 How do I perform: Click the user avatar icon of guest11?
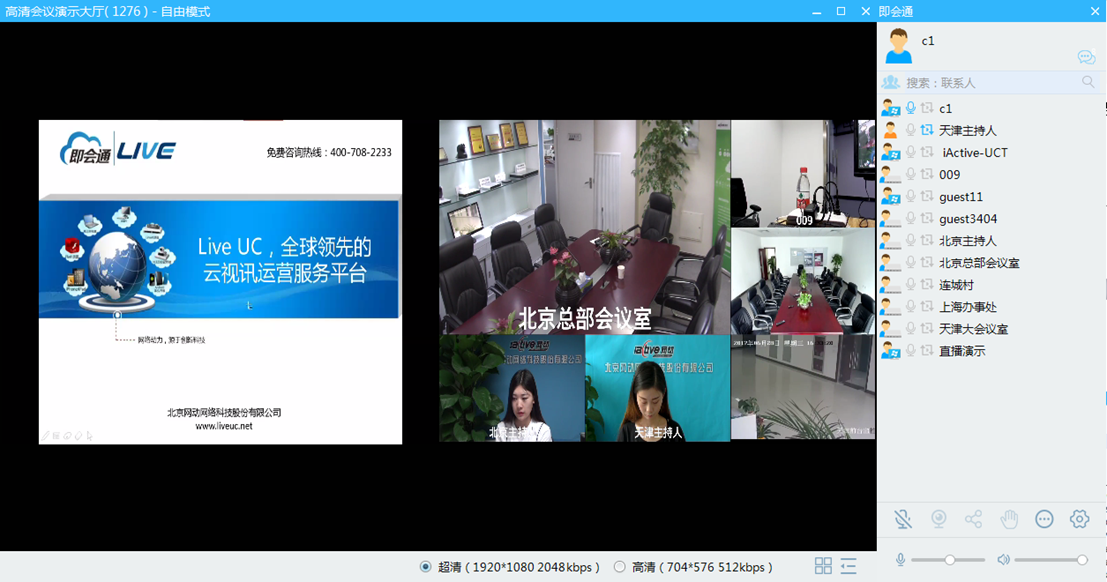tap(891, 196)
